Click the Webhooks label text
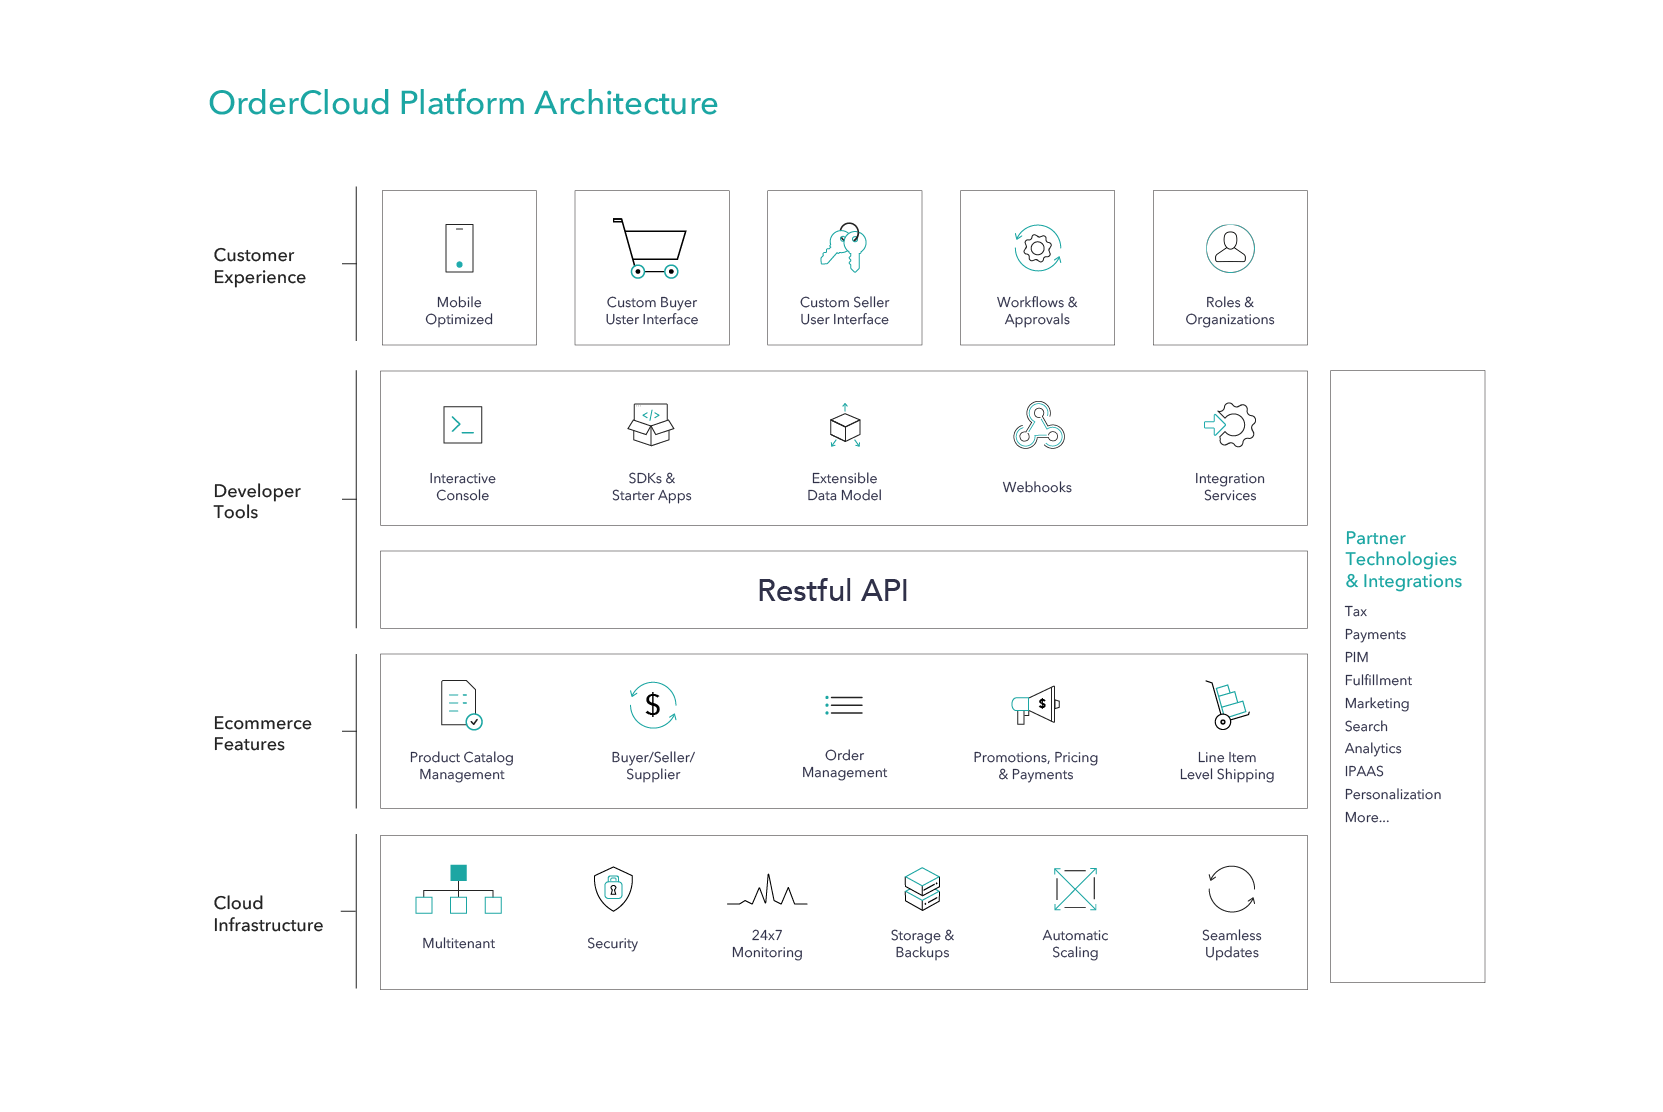The height and width of the screenshot is (1112, 1663). (1037, 487)
